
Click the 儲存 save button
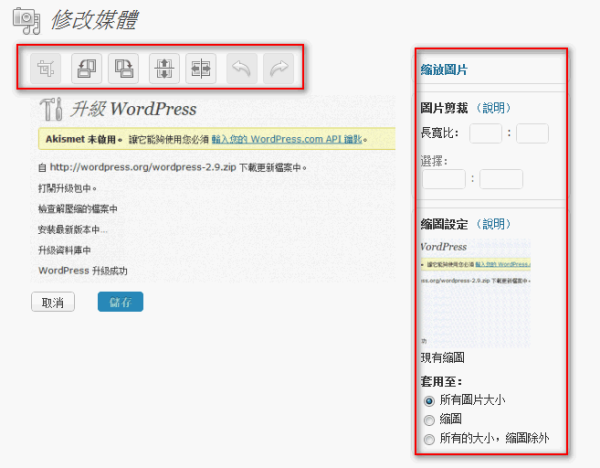tap(121, 302)
